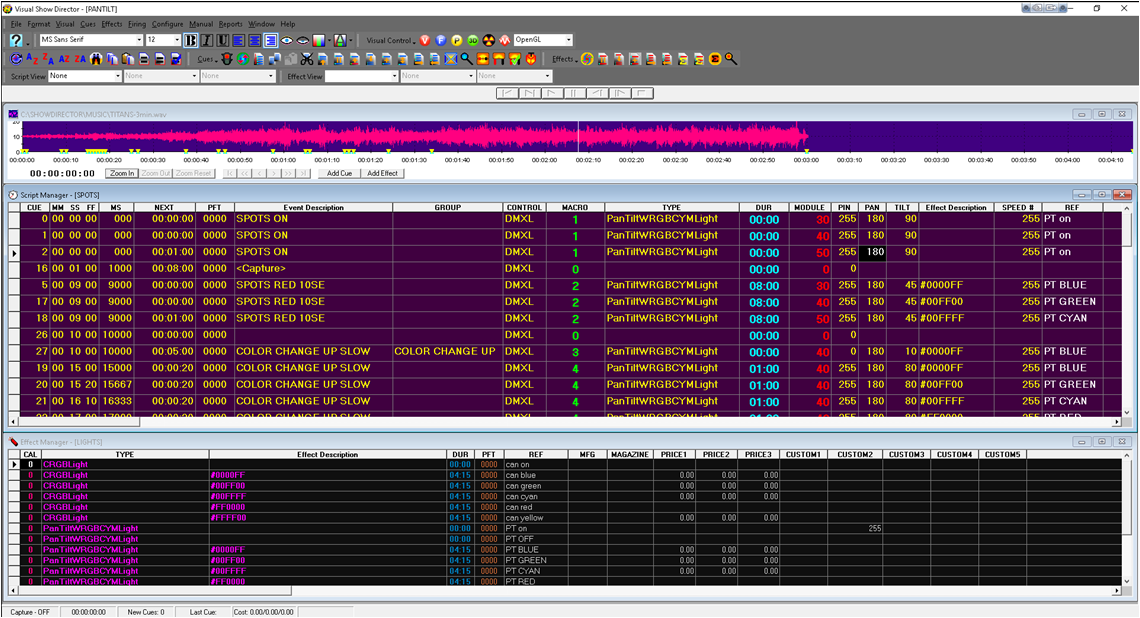Toggle bold formatting
The width and height of the screenshot is (1140, 618).
[190, 41]
